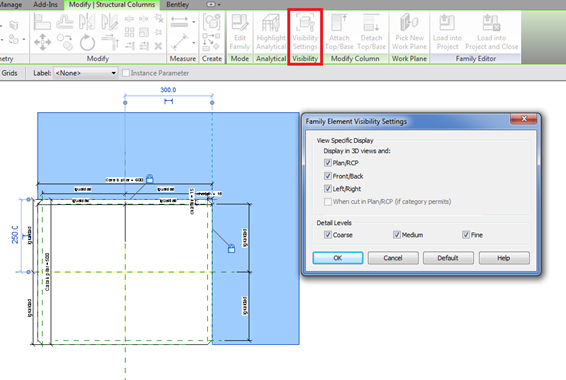Toggle the Front/Back checkbox
The height and width of the screenshot is (380, 566).
click(328, 176)
